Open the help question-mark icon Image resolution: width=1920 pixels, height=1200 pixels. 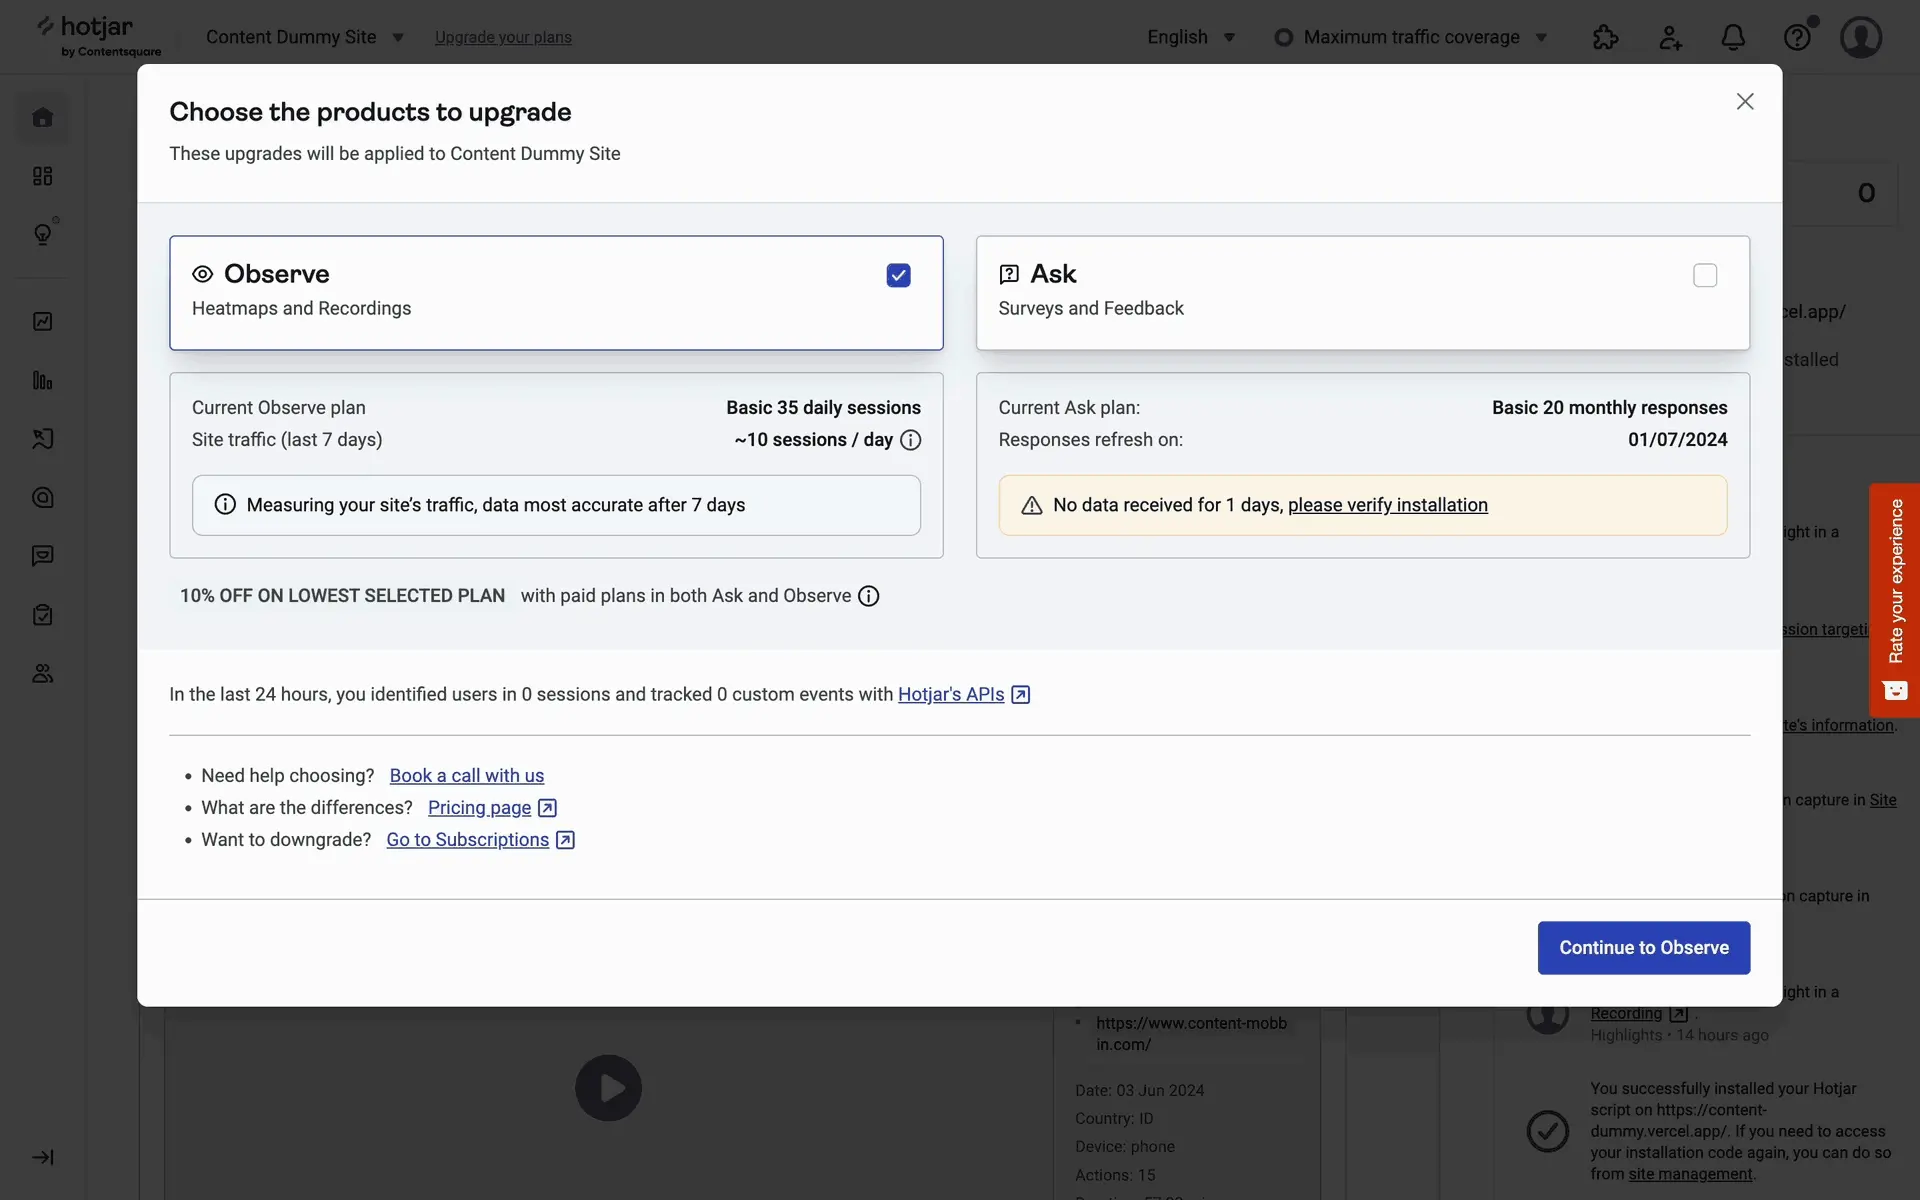pyautogui.click(x=1797, y=38)
